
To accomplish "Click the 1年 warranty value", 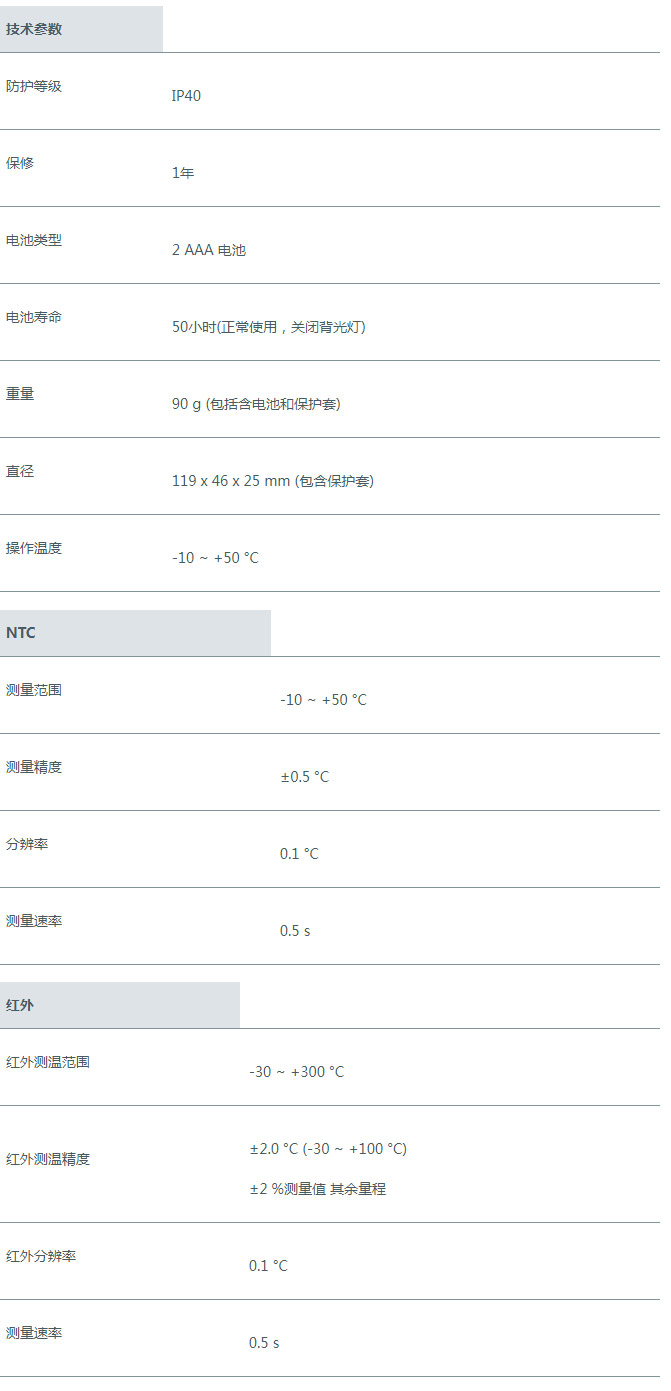I will [x=183, y=173].
